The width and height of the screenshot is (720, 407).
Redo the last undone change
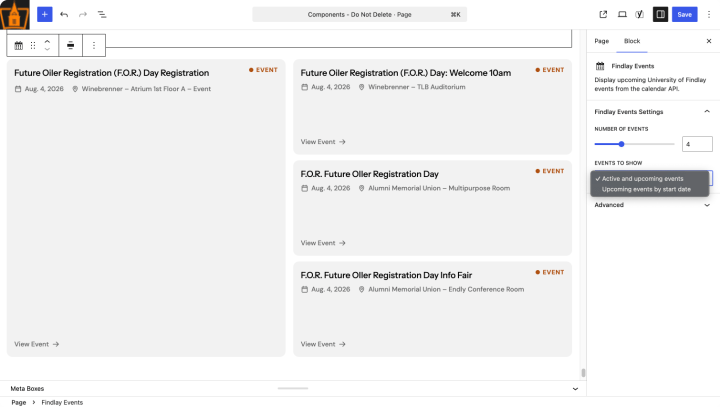[x=83, y=14]
